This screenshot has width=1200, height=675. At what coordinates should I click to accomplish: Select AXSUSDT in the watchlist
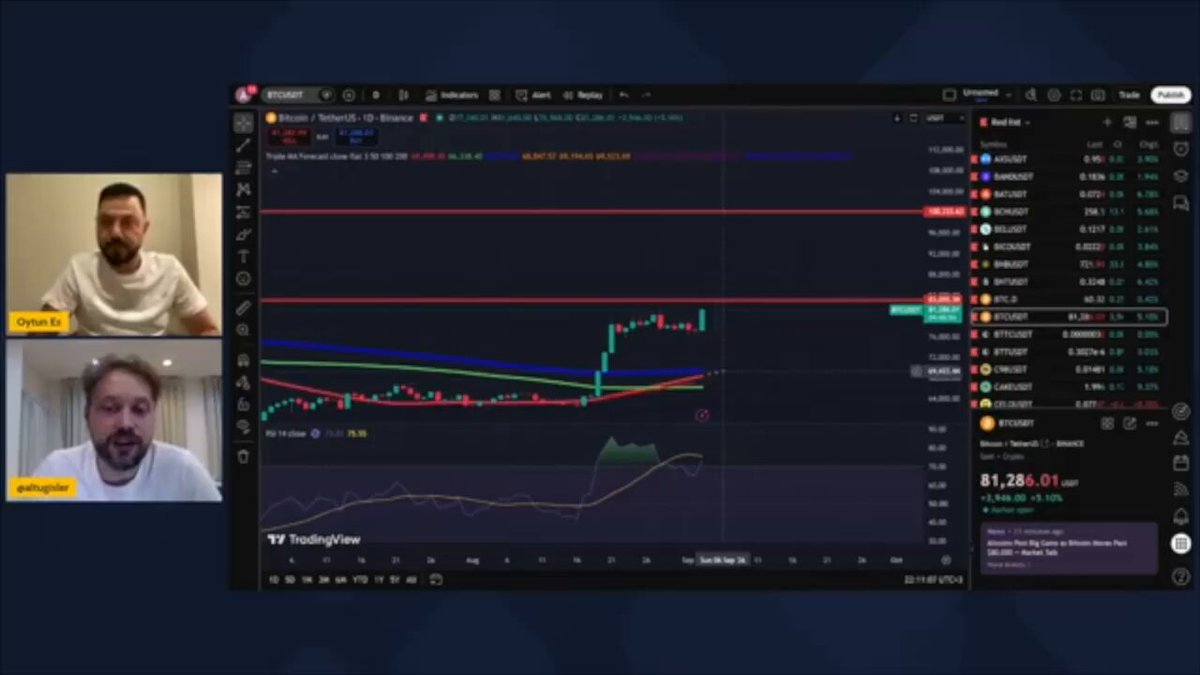point(1069,159)
